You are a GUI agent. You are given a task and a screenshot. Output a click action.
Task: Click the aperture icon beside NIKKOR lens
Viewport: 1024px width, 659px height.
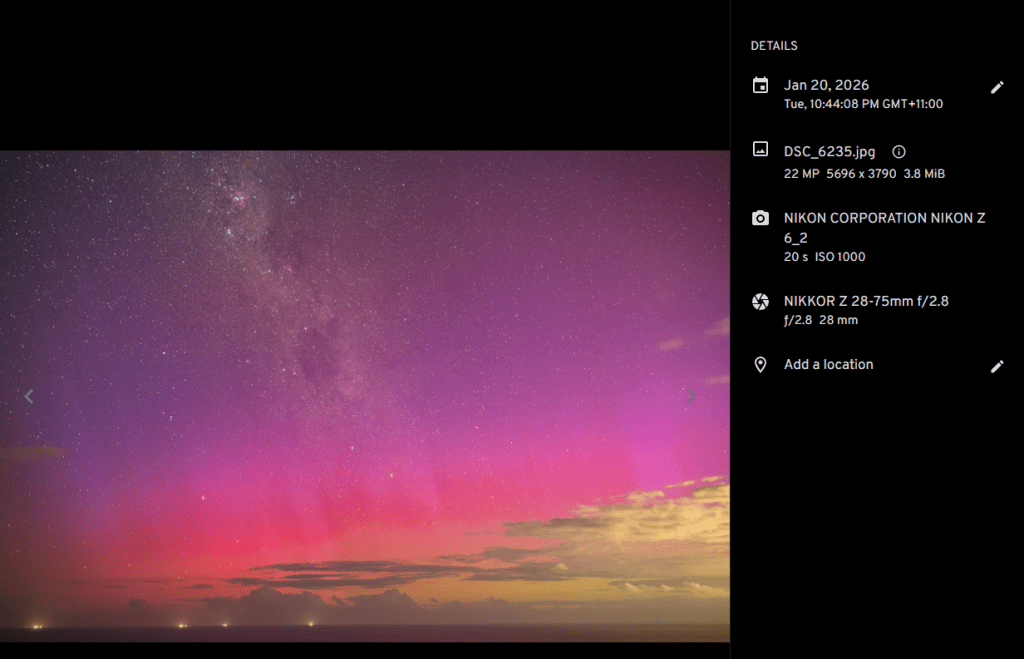tap(760, 301)
